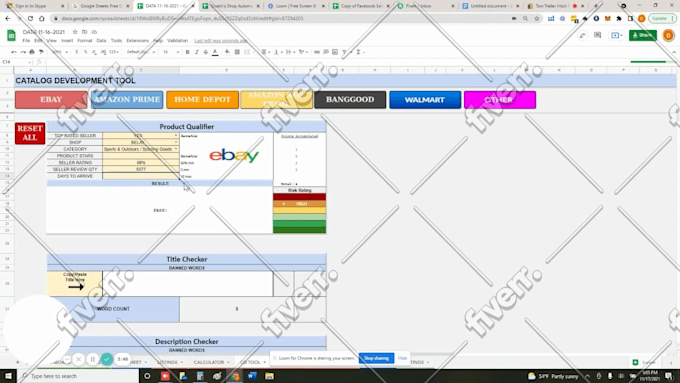Open the horizontal align dropdown
The width and height of the screenshot is (680, 383).
tap(265, 52)
